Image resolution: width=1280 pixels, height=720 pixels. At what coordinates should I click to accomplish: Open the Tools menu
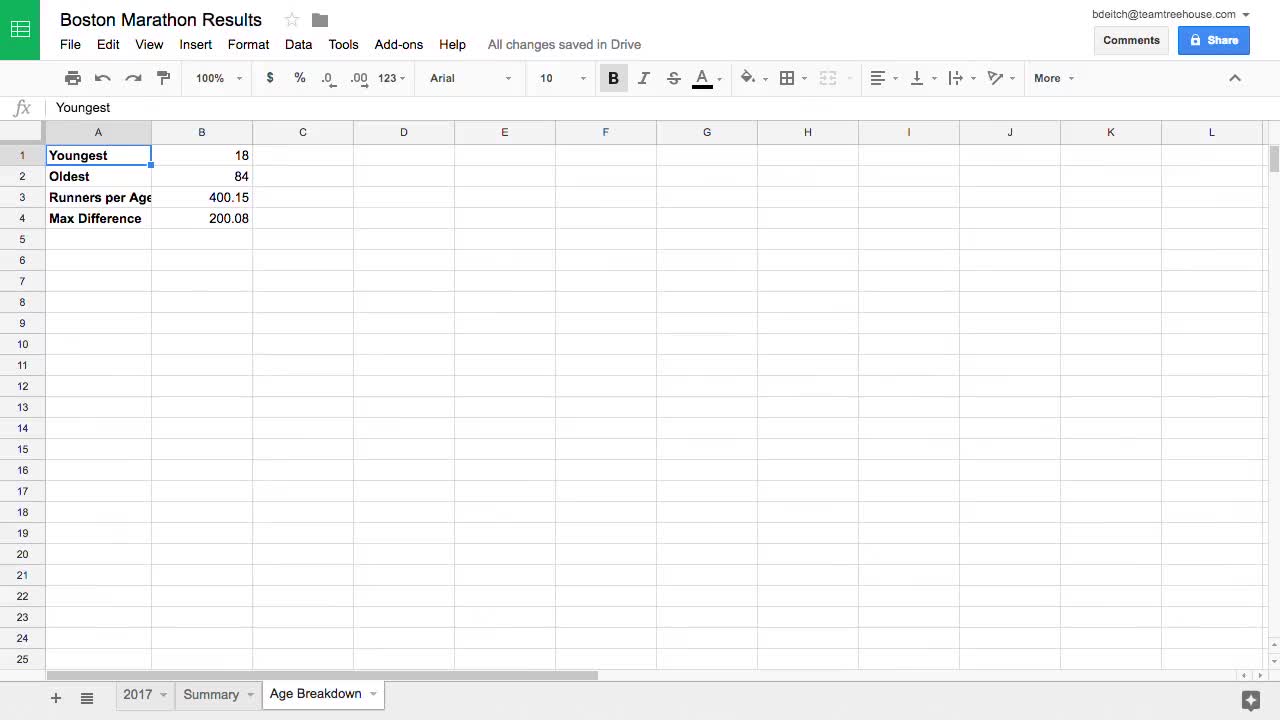click(x=343, y=44)
